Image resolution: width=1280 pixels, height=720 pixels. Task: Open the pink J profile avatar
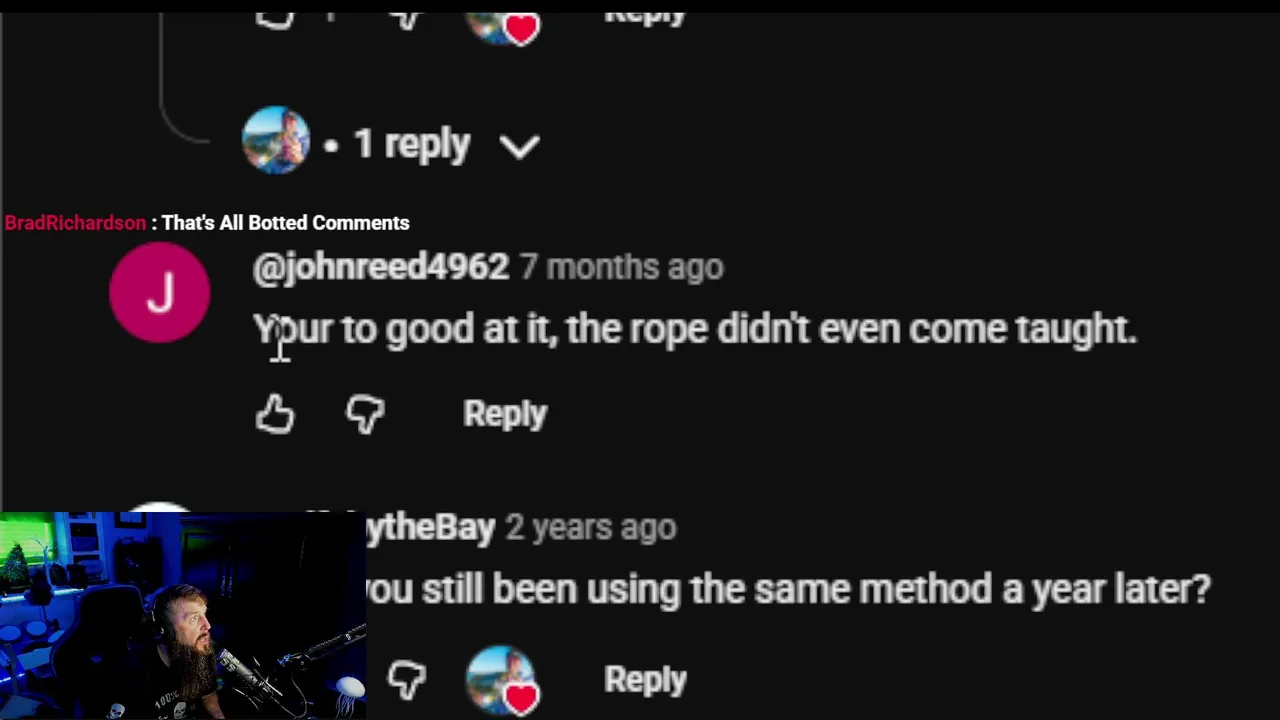[x=159, y=293]
